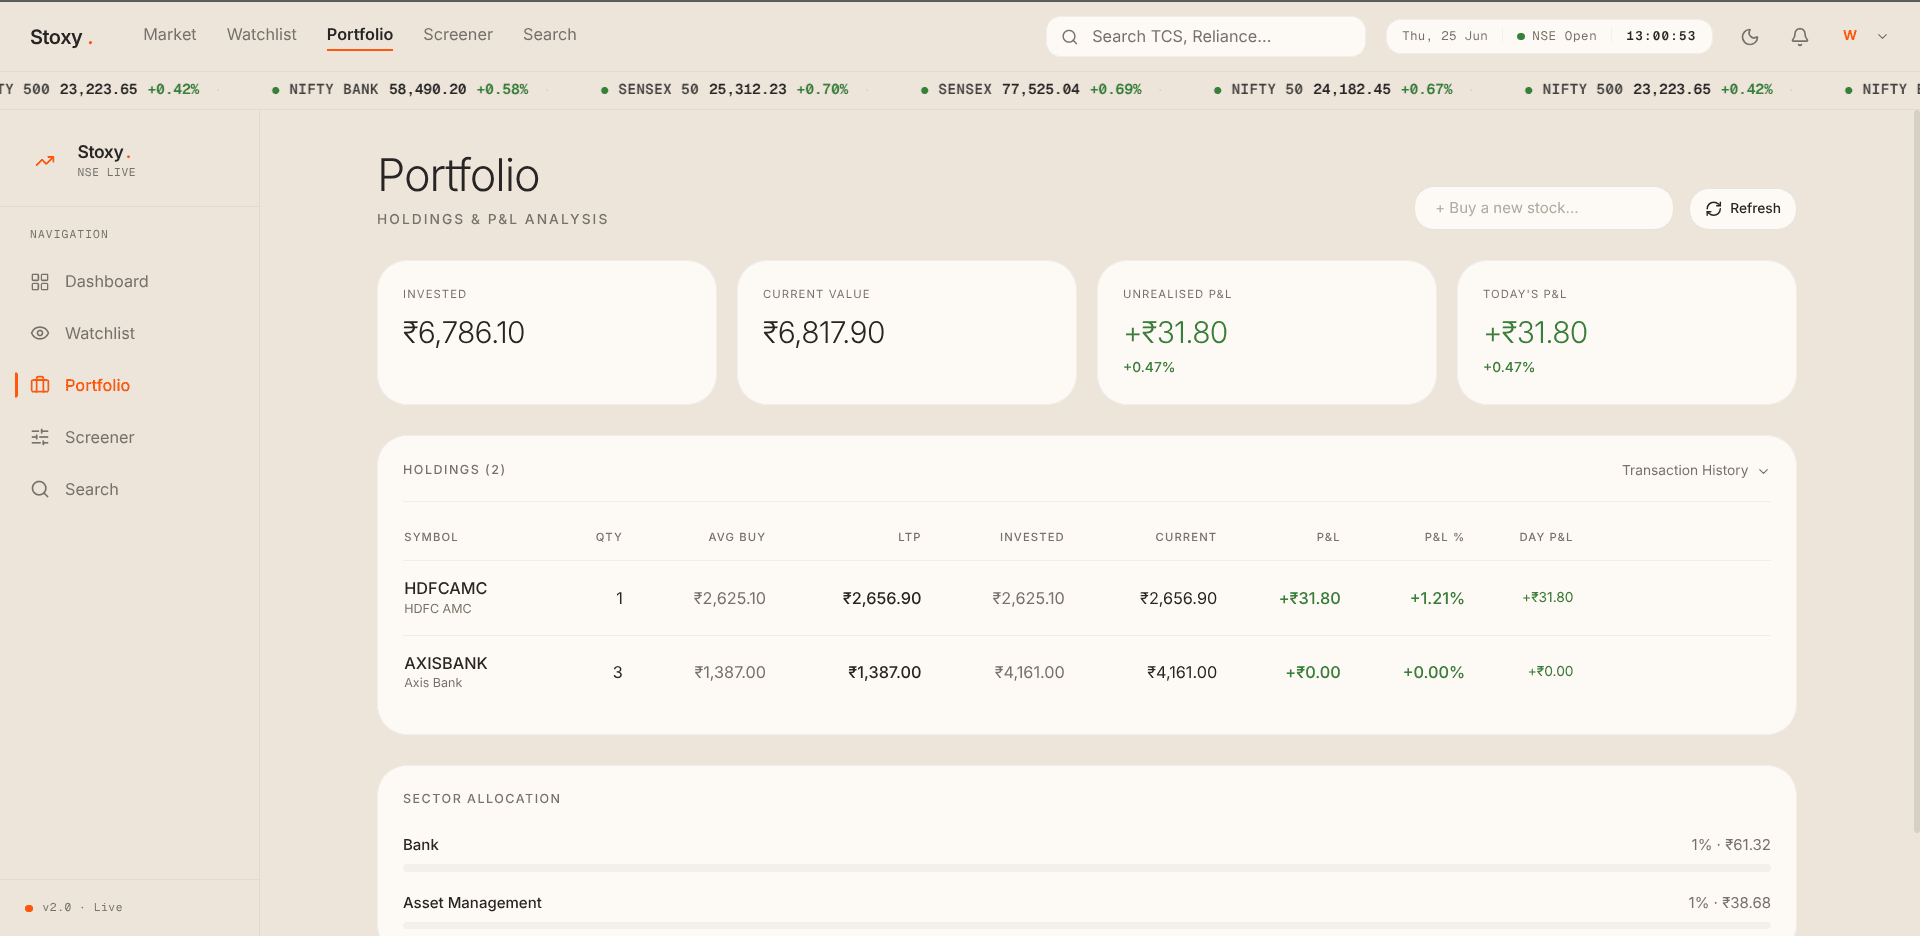Select the Portfolio tab in top navigation
The height and width of the screenshot is (936, 1920).
[x=360, y=35]
